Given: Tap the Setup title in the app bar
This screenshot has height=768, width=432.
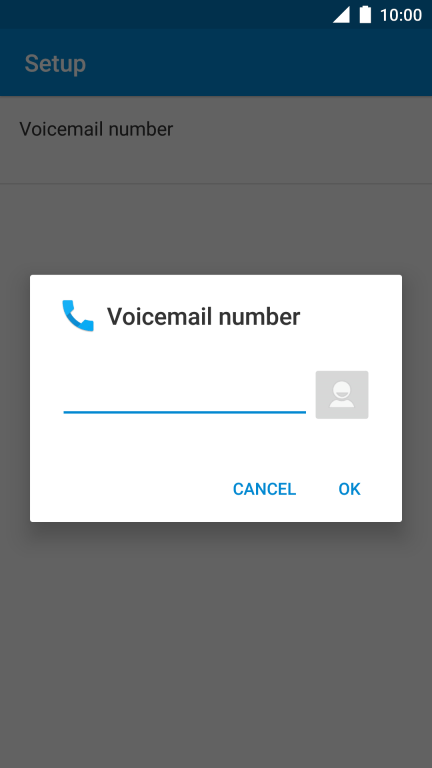Looking at the screenshot, I should tap(55, 64).
